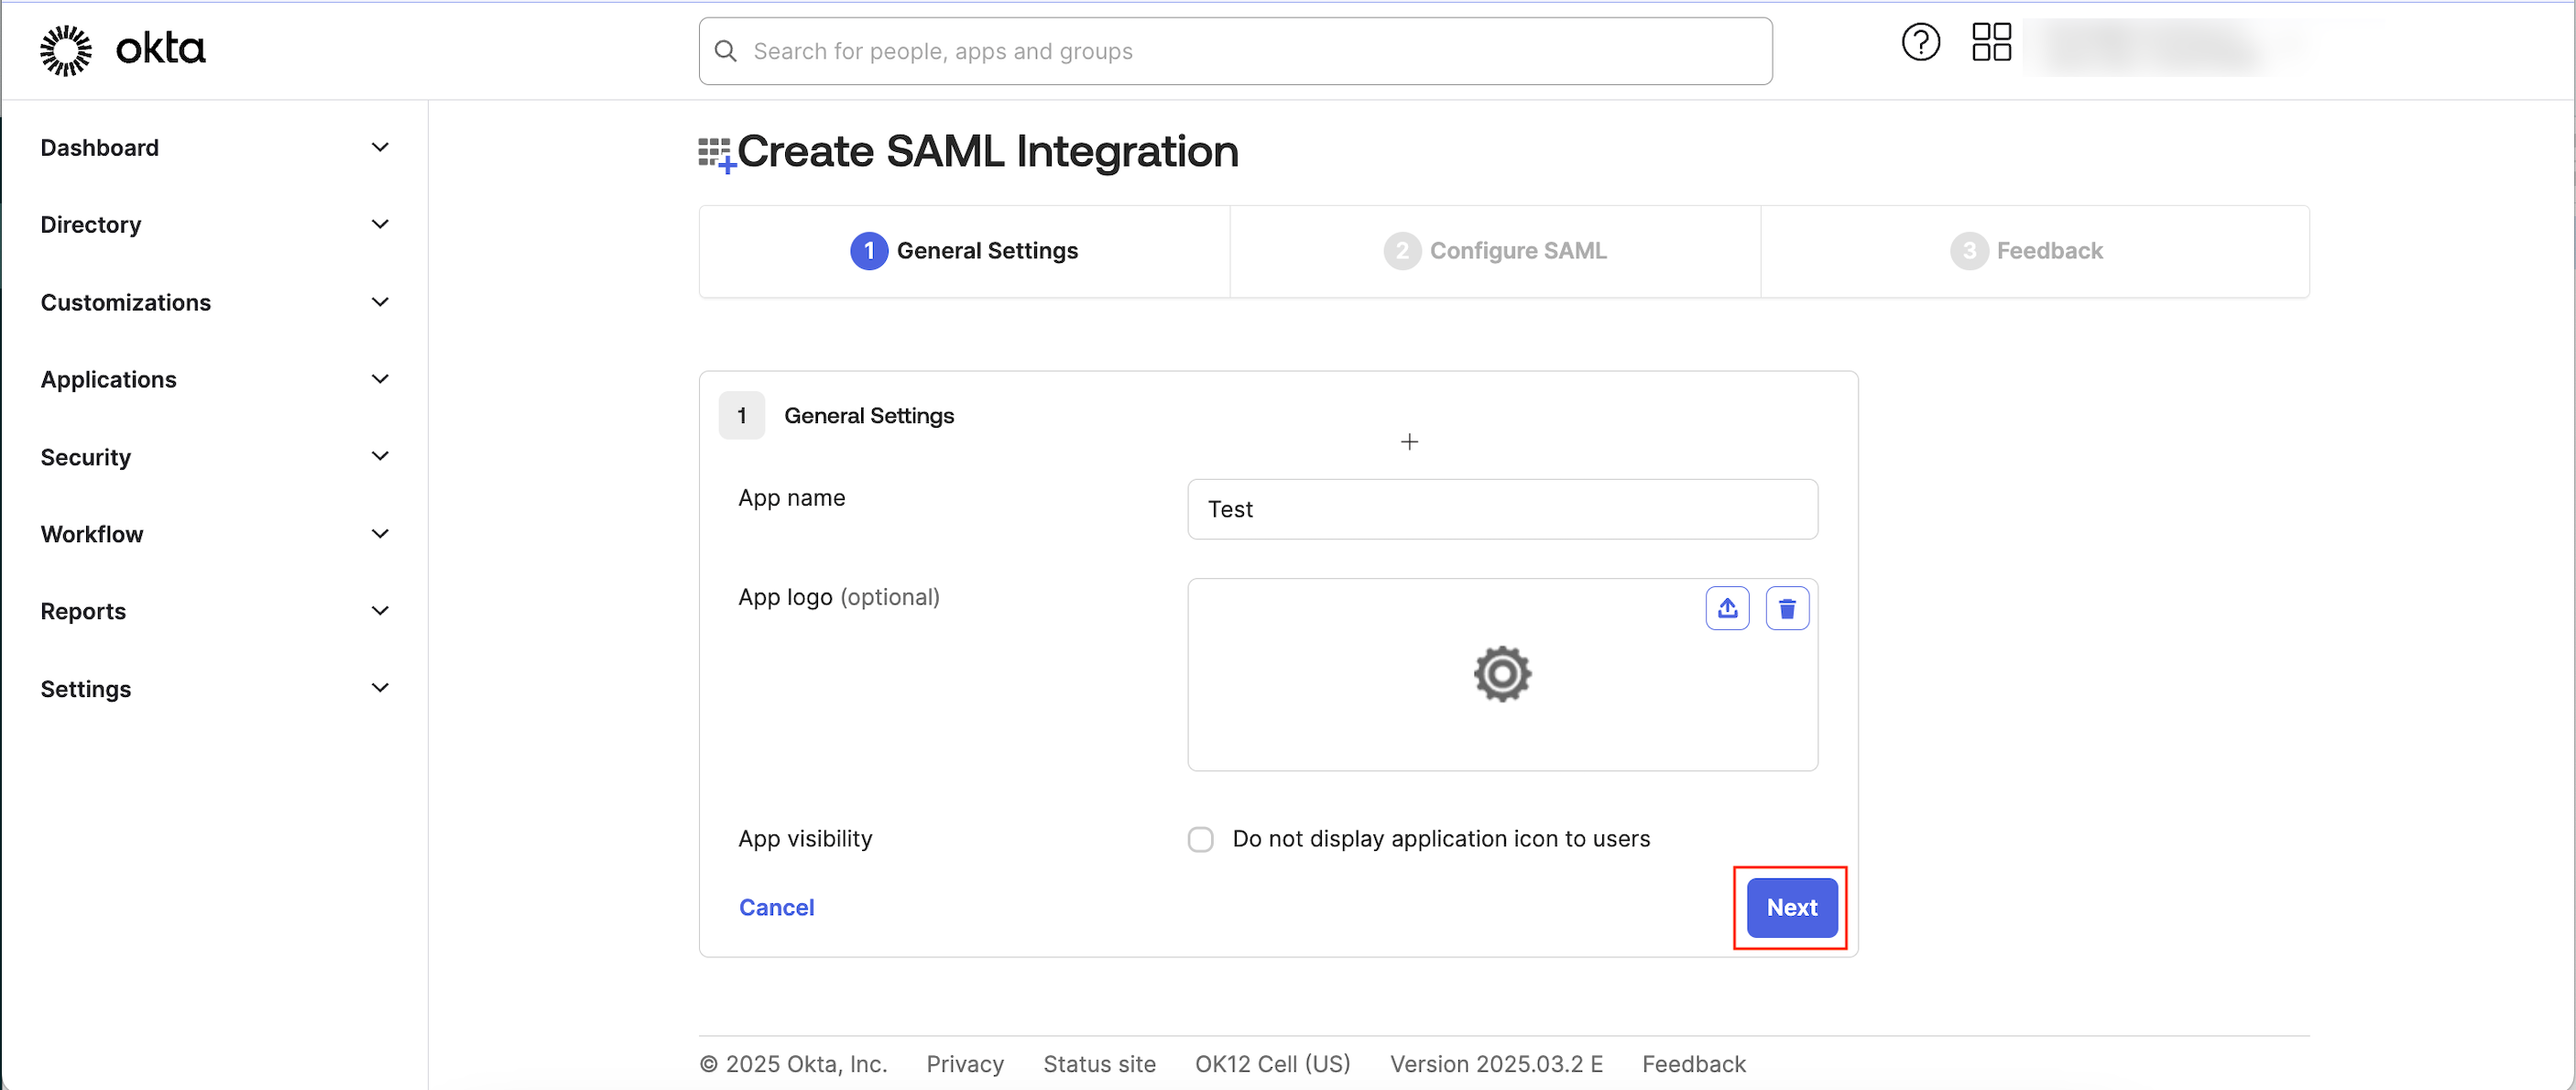Click the upload logo icon
This screenshot has width=2576, height=1090.
tap(1726, 608)
